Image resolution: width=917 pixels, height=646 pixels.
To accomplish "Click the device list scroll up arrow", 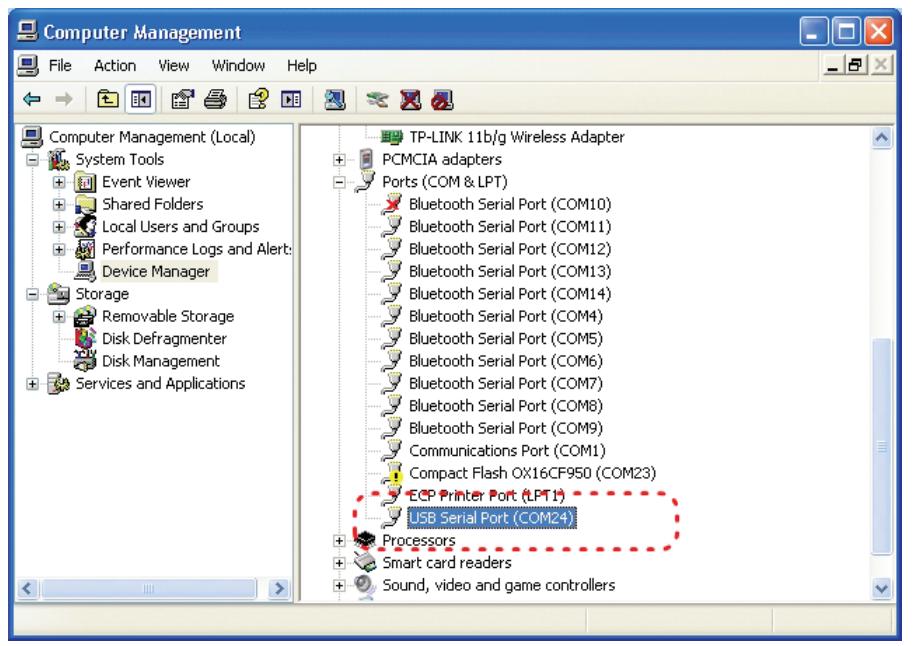I will 882,138.
